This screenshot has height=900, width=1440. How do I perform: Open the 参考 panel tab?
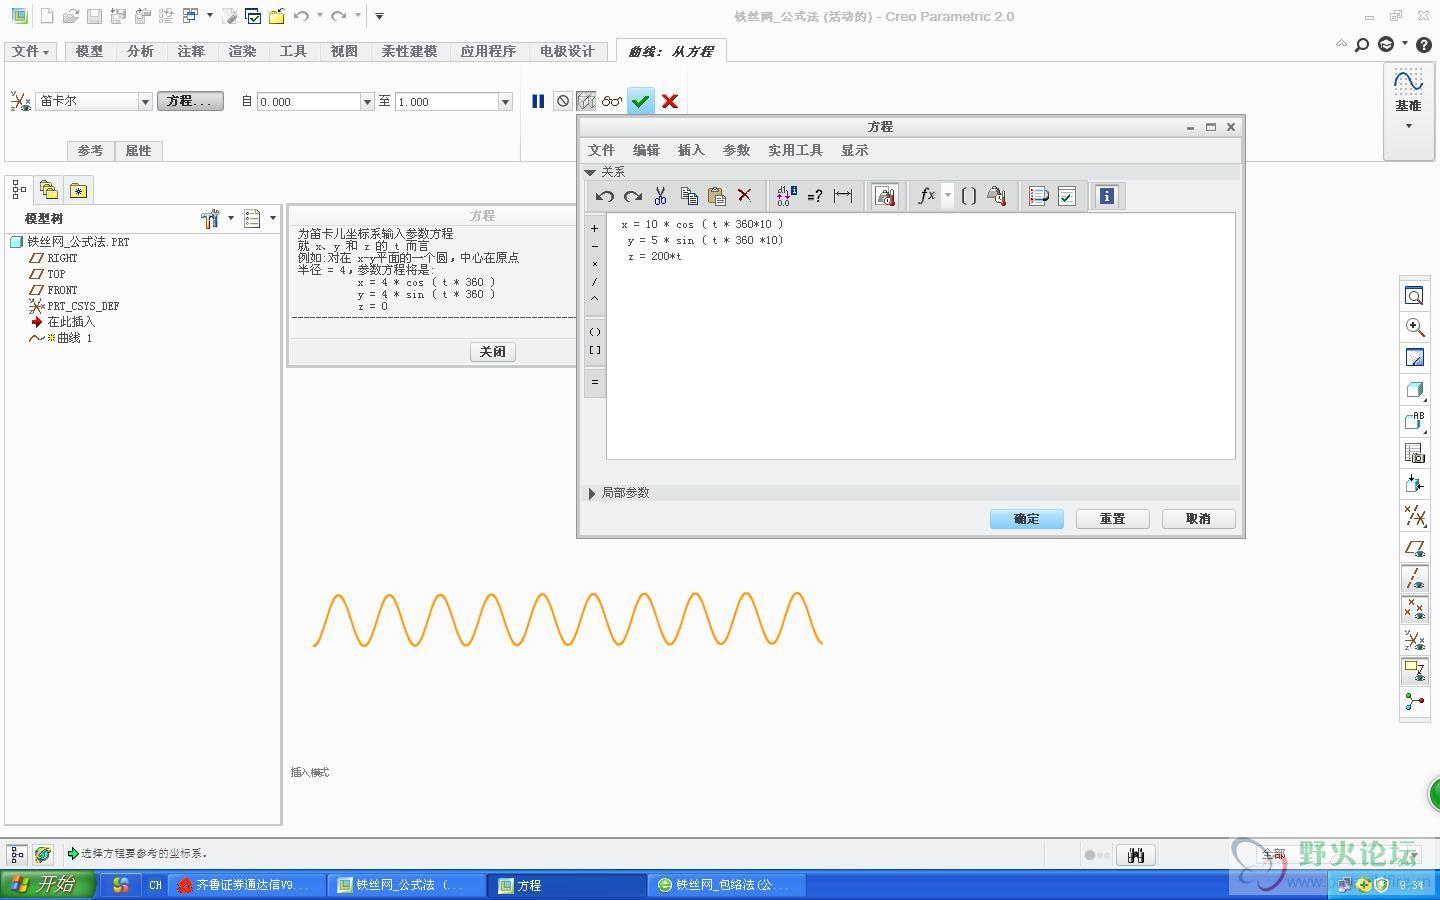pos(90,150)
